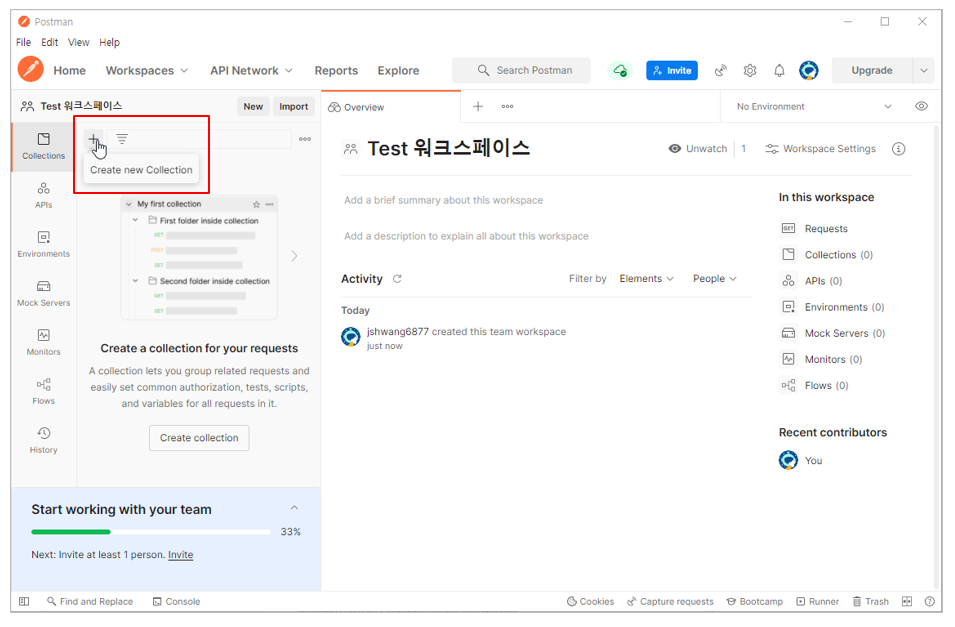Open the Upgrade dropdown arrow

[x=924, y=71]
